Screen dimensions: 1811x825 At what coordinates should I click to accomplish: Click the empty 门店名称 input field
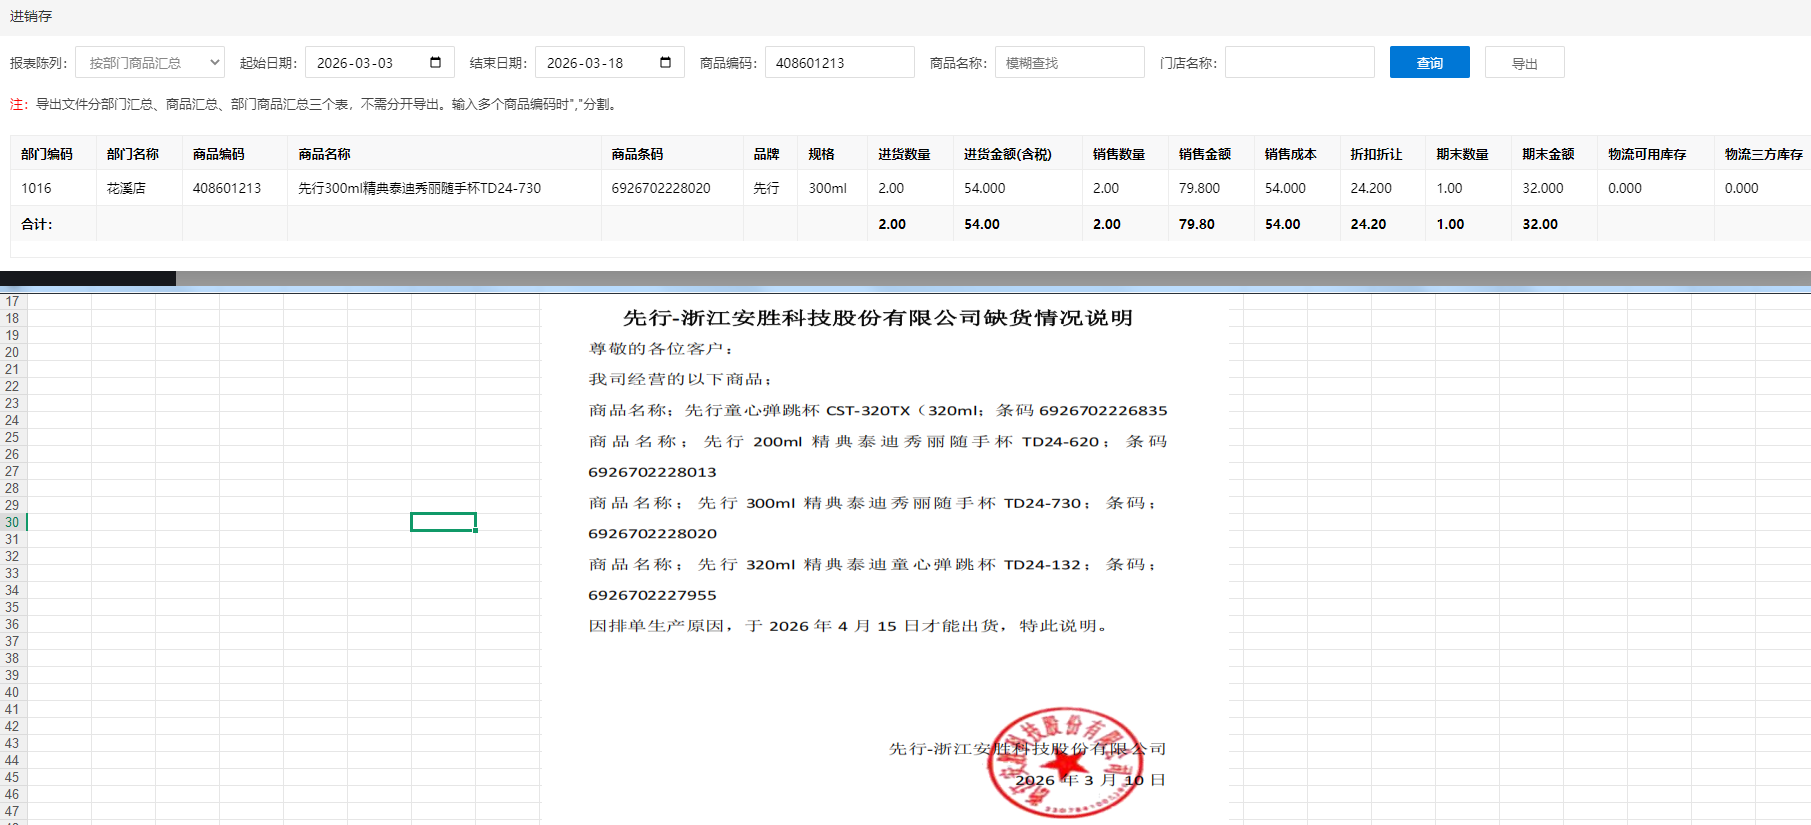point(1299,62)
